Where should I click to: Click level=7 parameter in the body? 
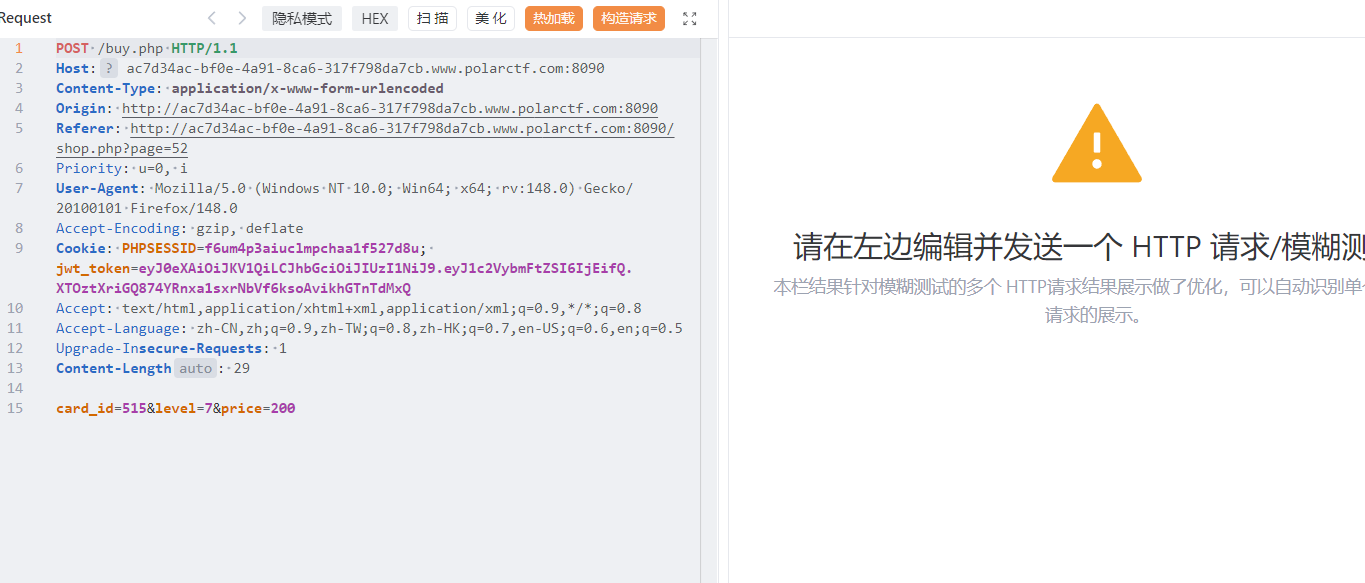184,408
